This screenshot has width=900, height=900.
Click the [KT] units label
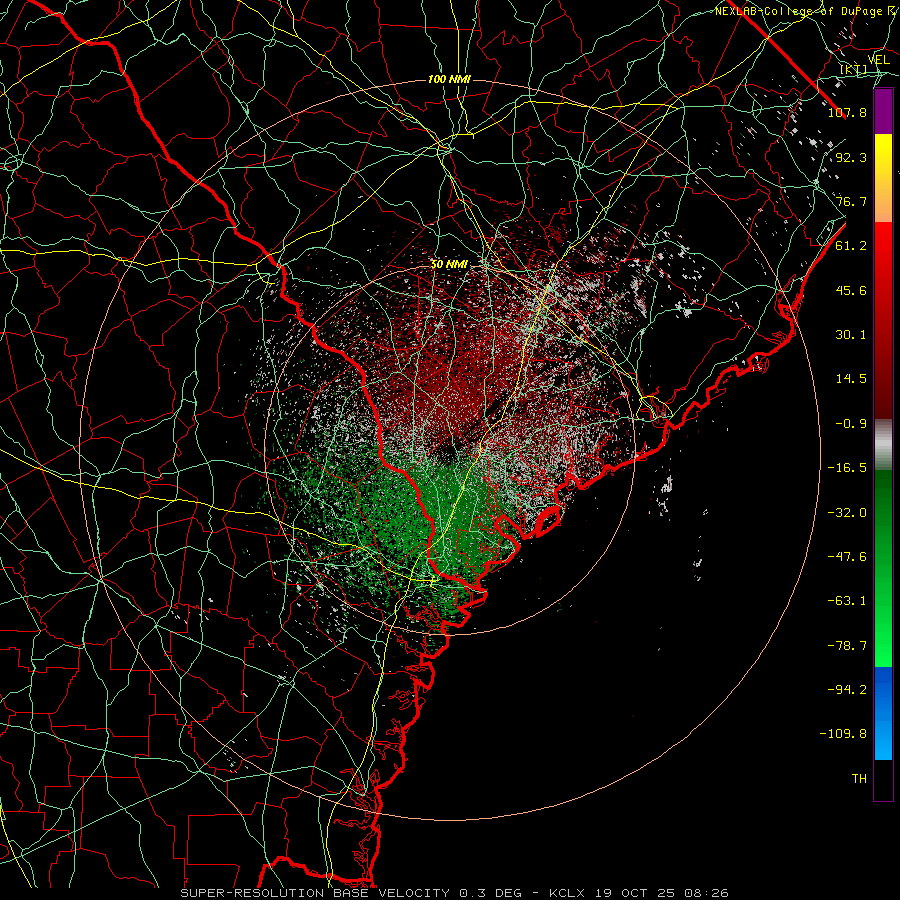click(853, 69)
